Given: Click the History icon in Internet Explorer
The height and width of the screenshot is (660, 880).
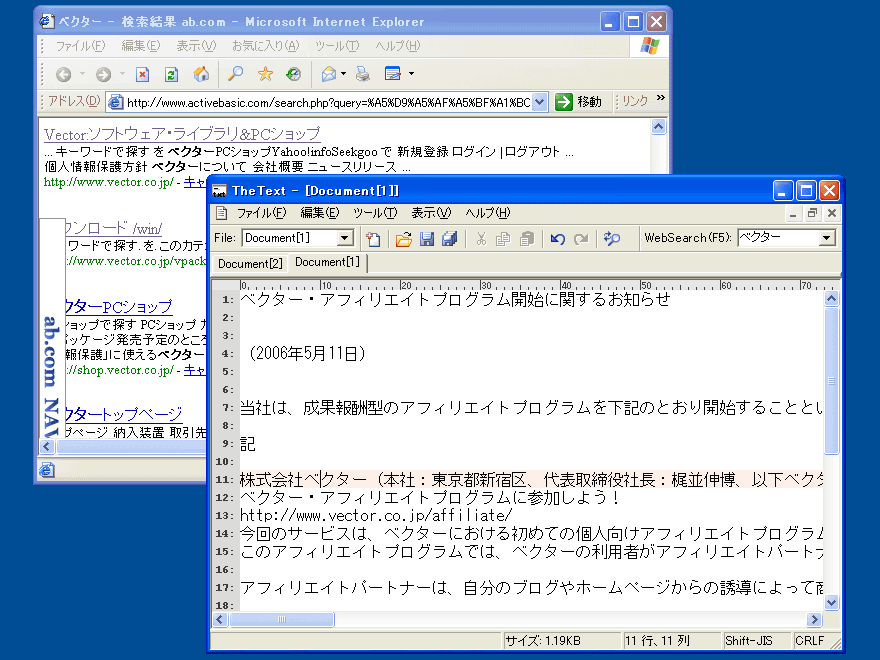Looking at the screenshot, I should click(x=294, y=74).
